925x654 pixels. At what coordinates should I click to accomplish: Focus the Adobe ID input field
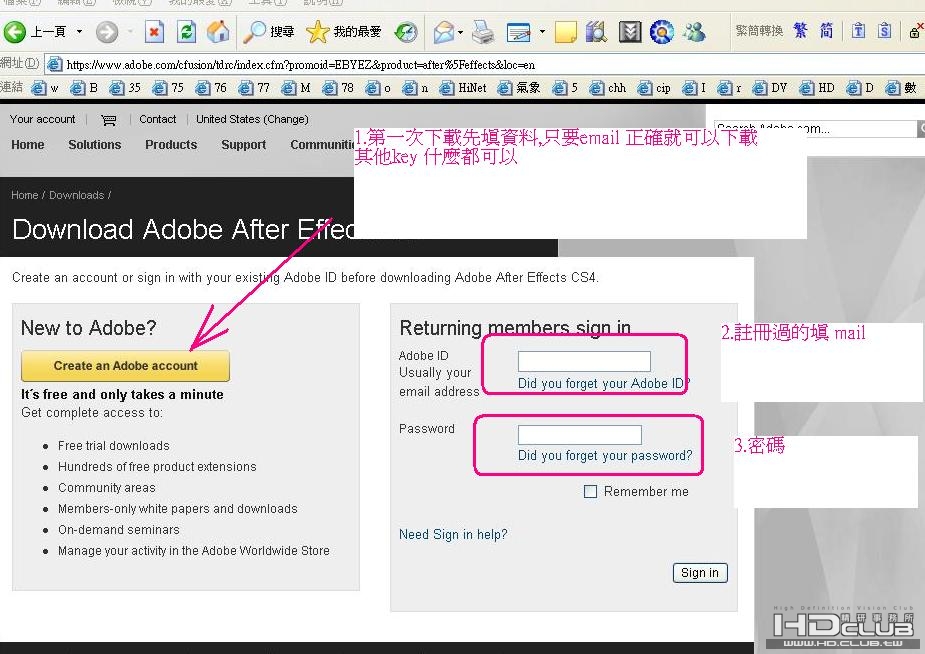pyautogui.click(x=584, y=361)
